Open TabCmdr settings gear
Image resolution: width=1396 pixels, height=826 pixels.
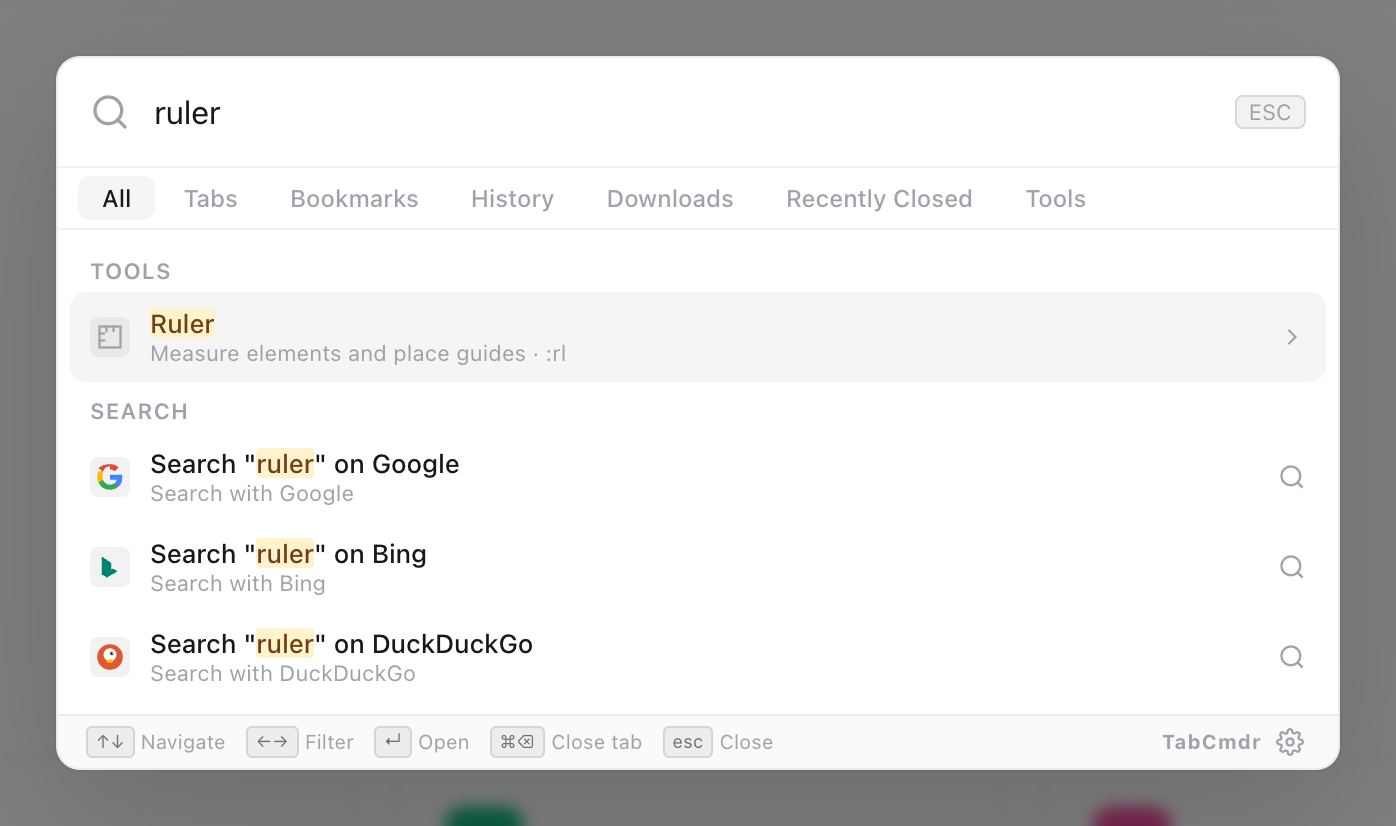(x=1290, y=742)
